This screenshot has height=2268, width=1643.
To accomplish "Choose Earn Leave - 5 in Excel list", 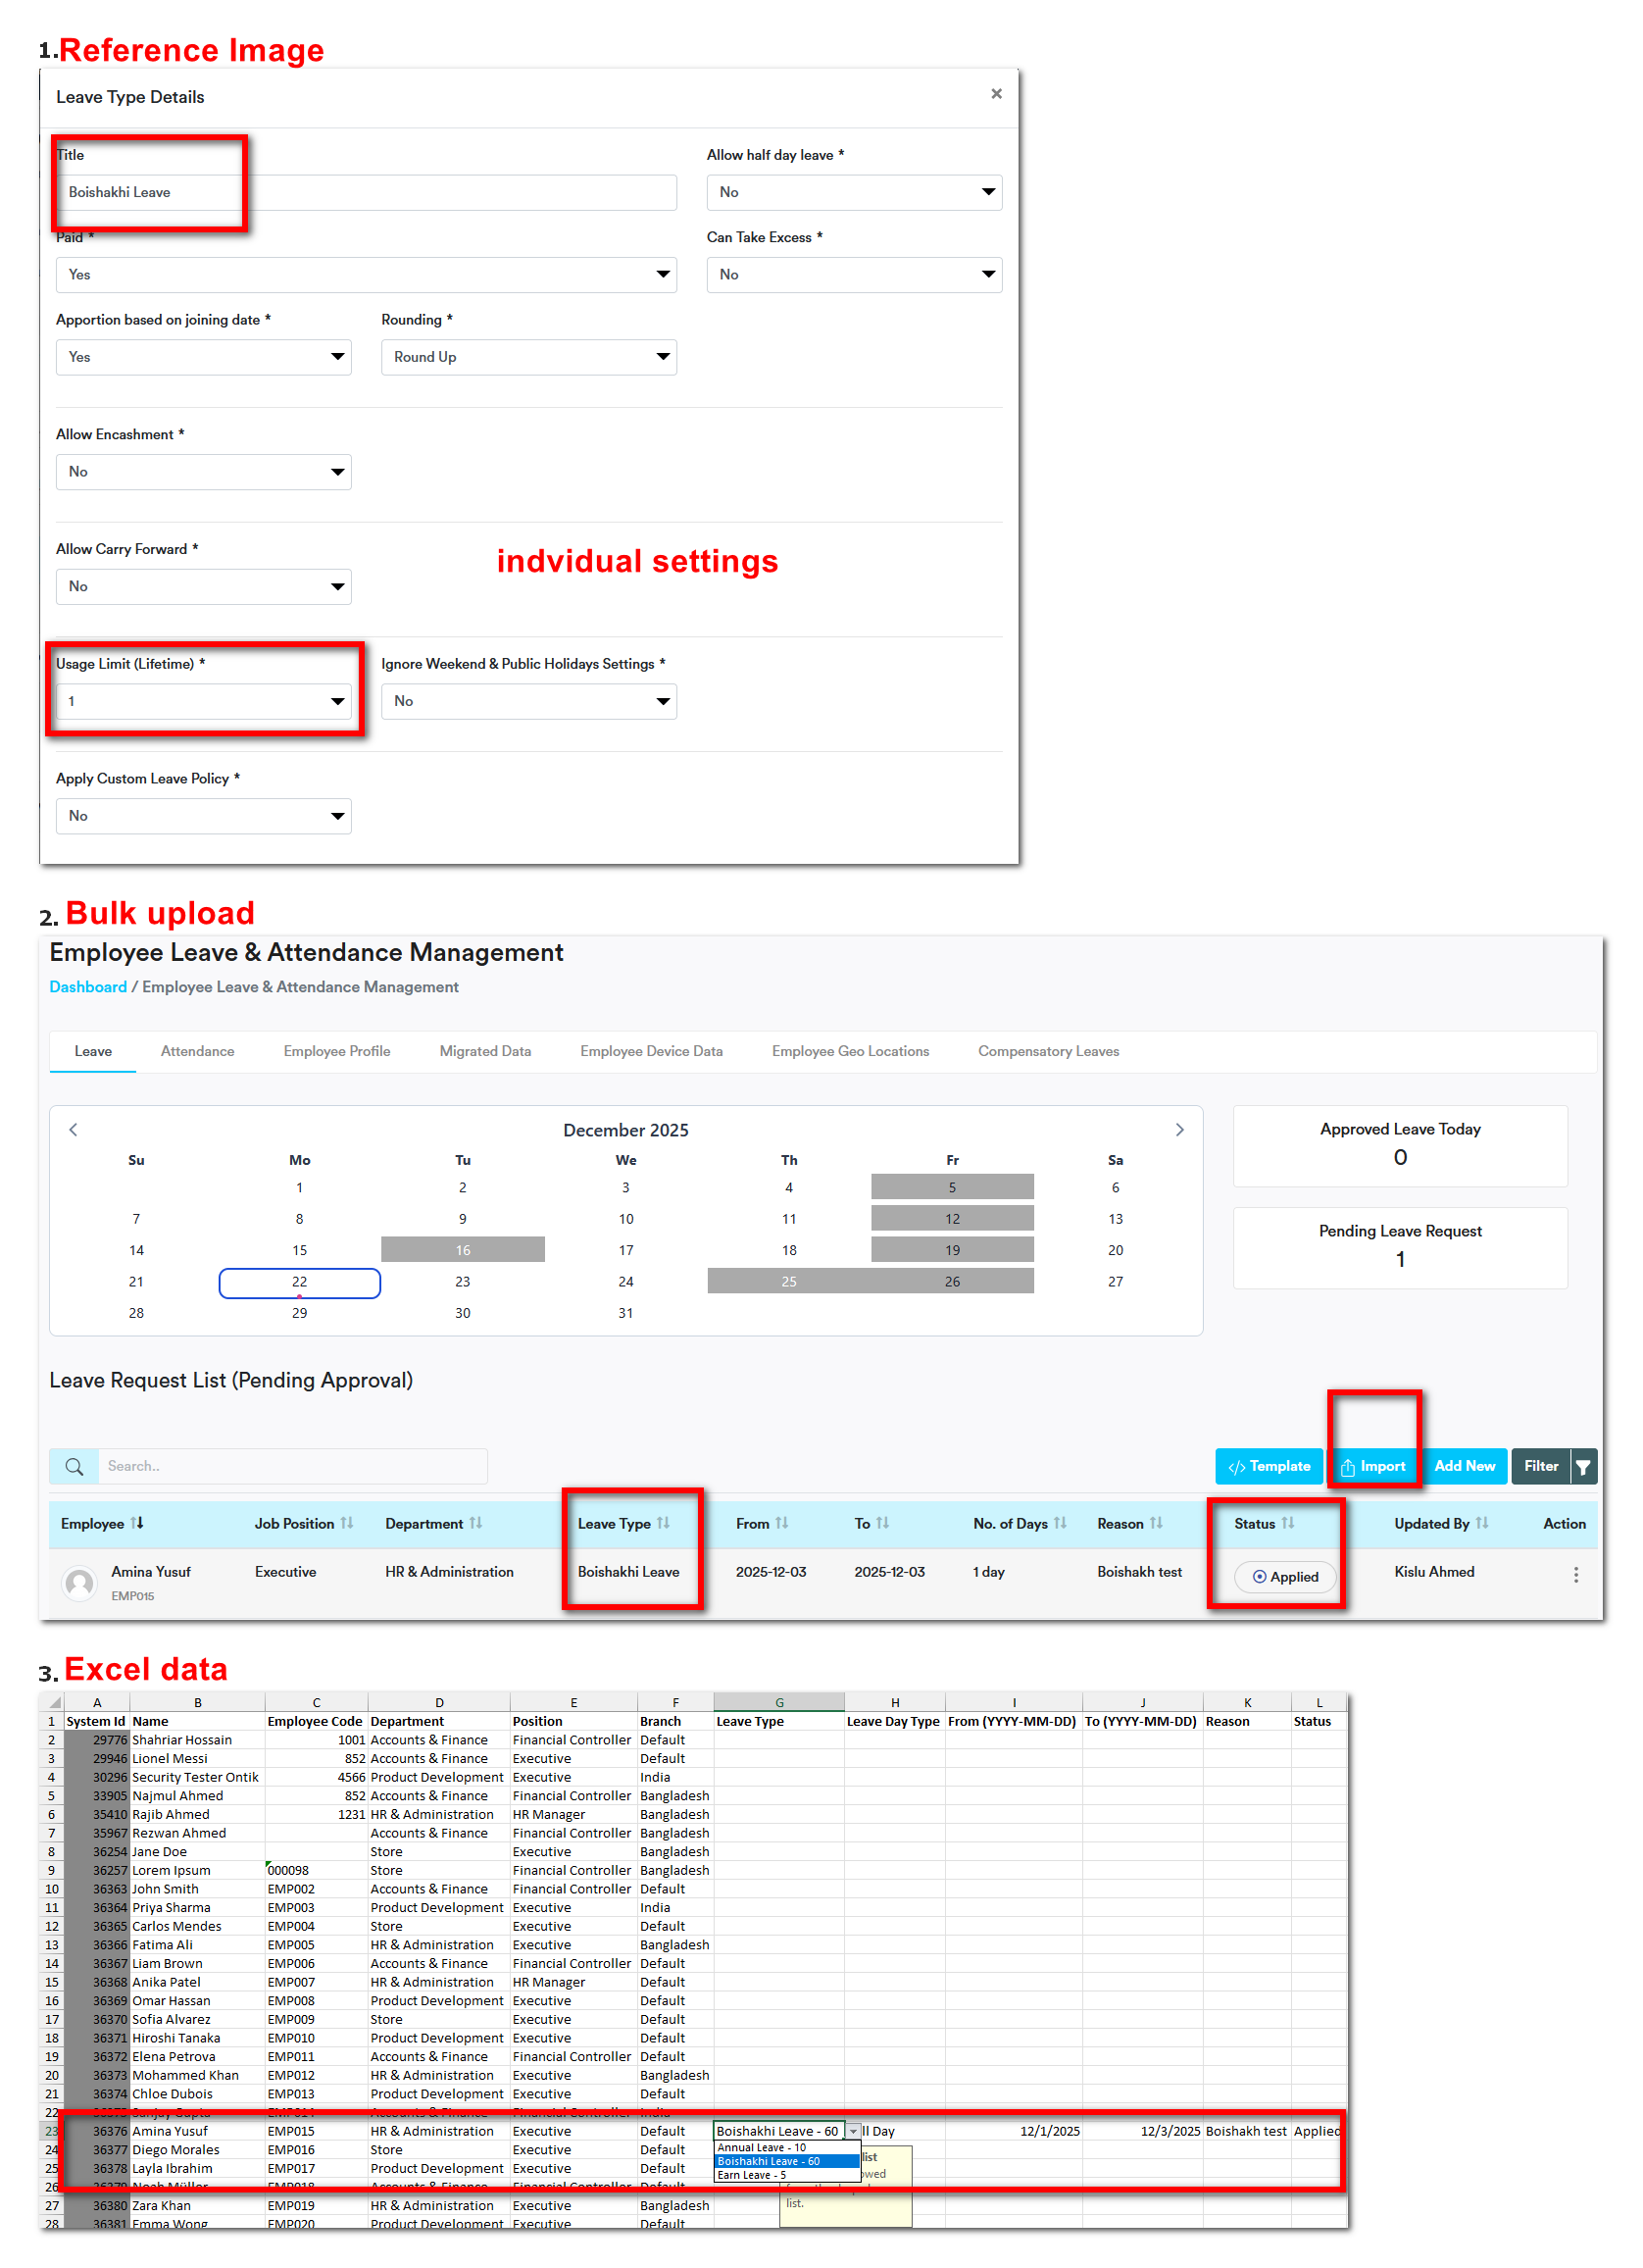I will (786, 2175).
